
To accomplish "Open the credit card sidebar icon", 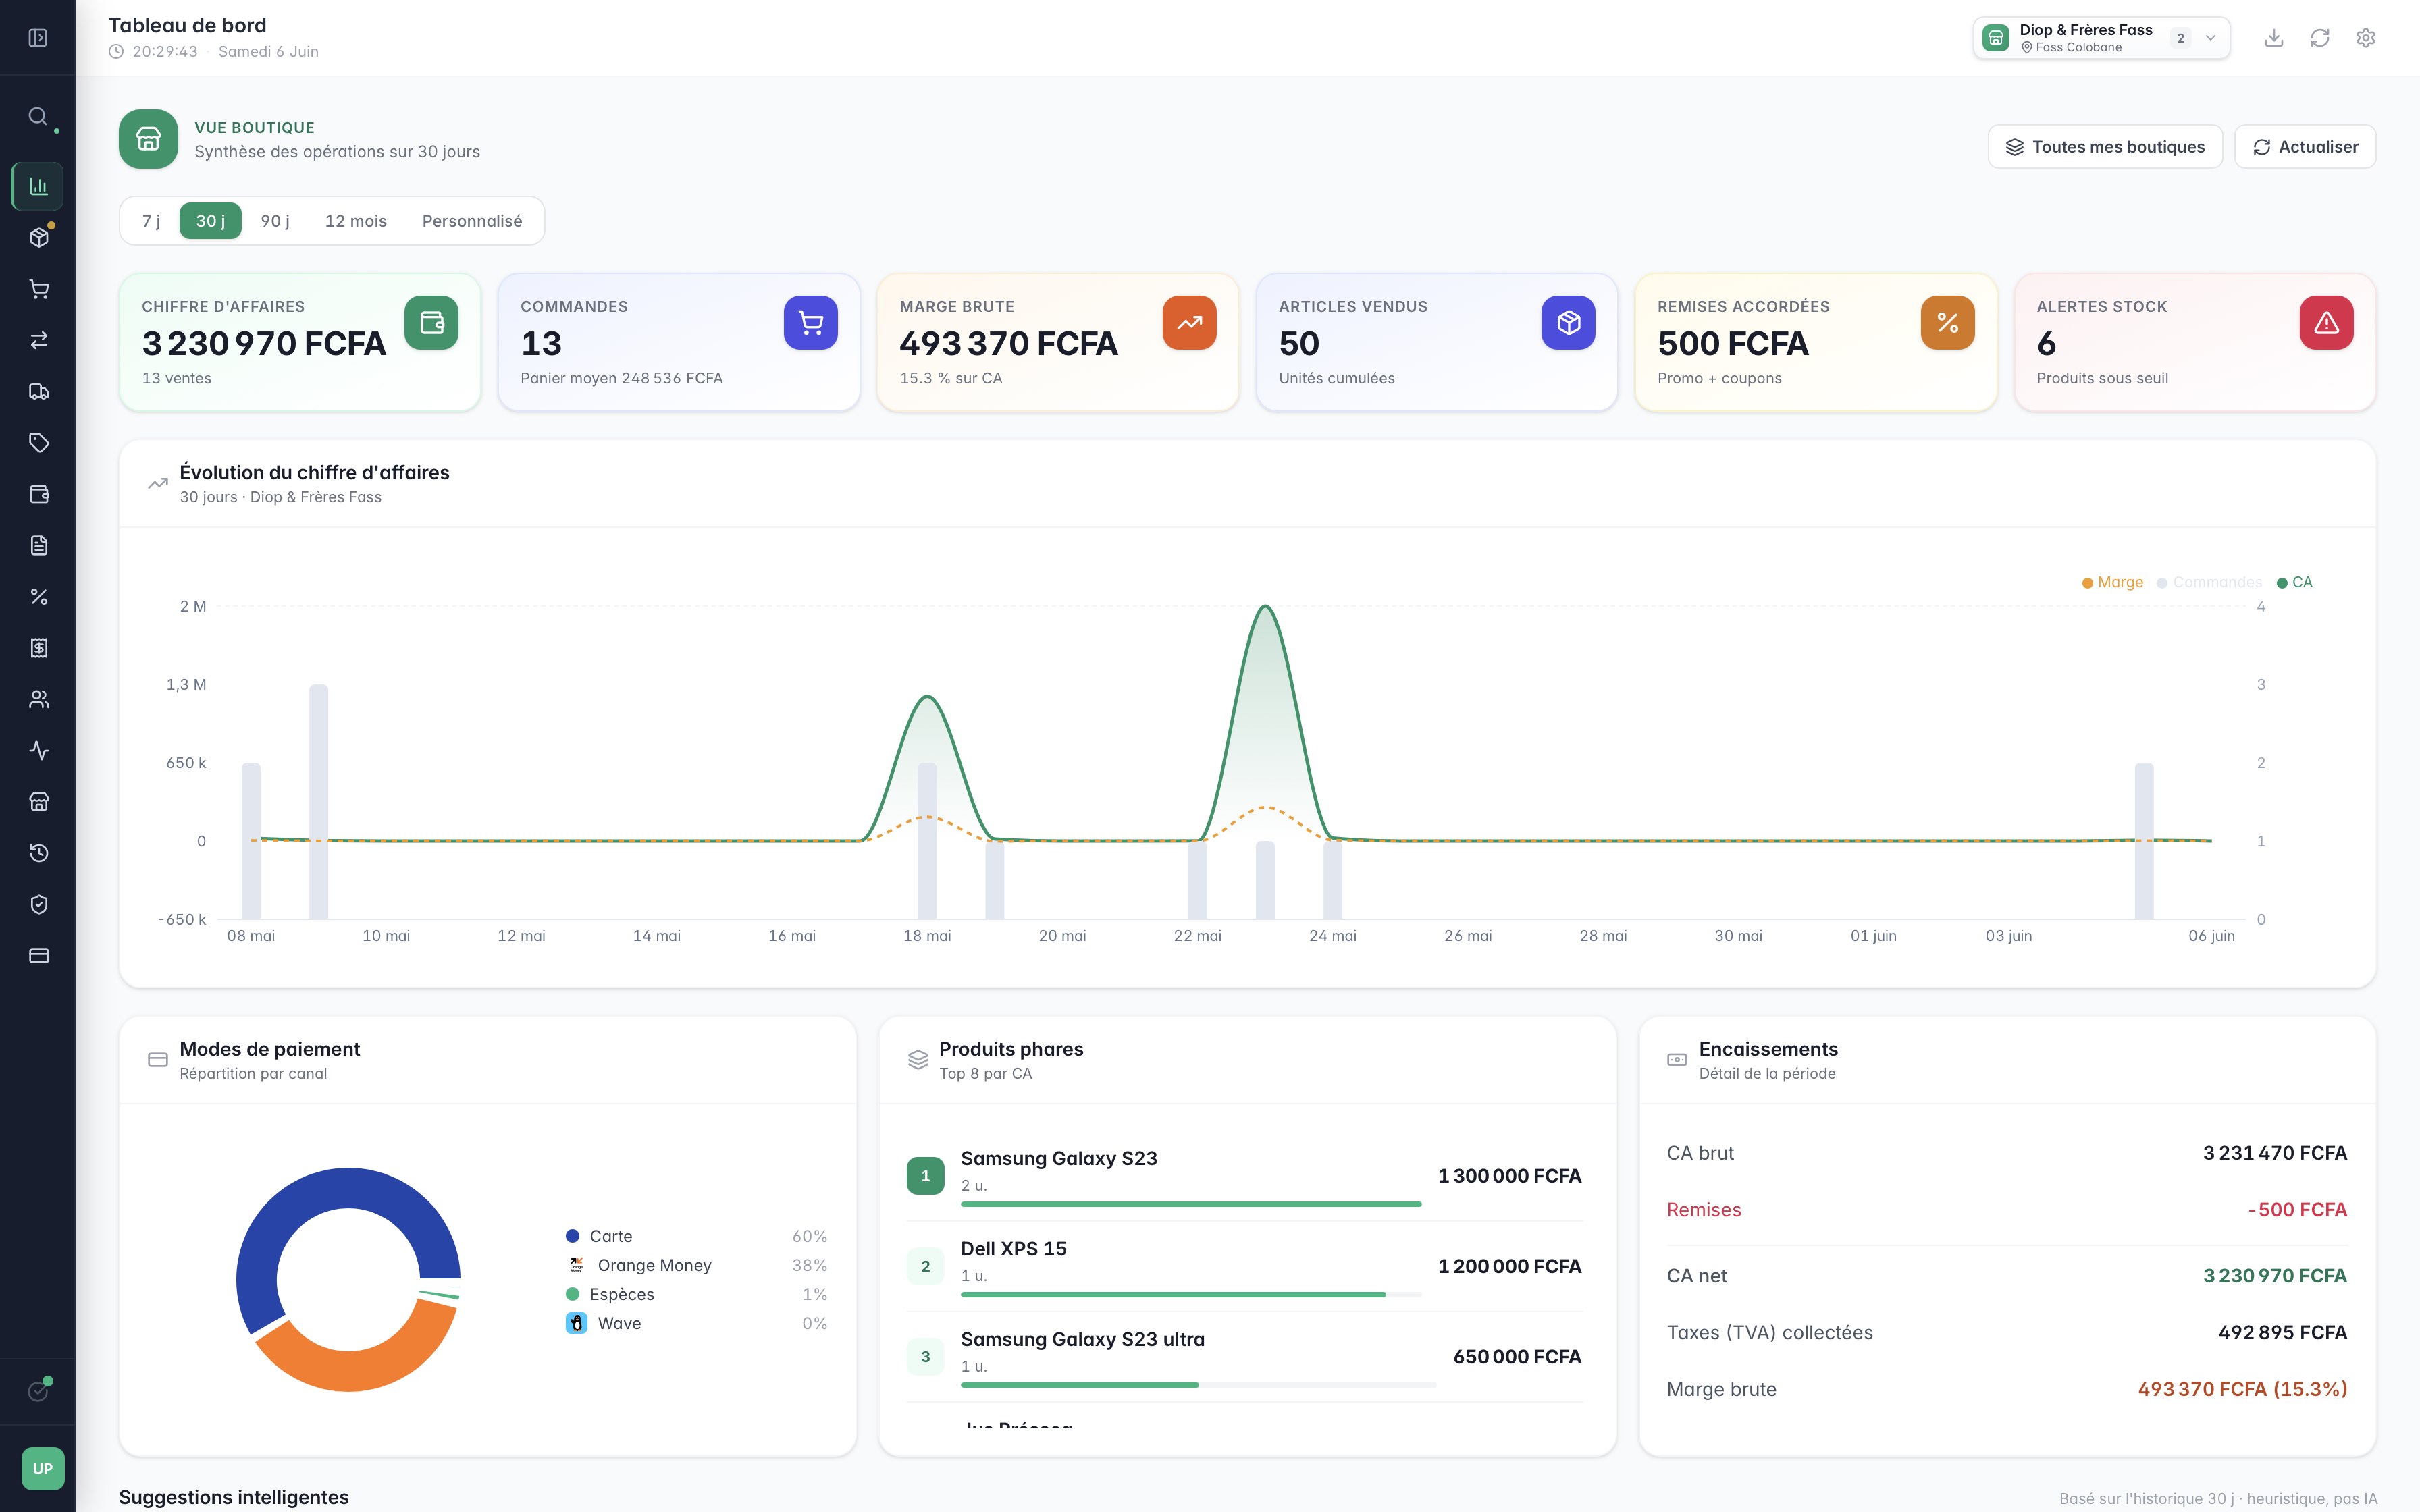I will click(x=38, y=955).
